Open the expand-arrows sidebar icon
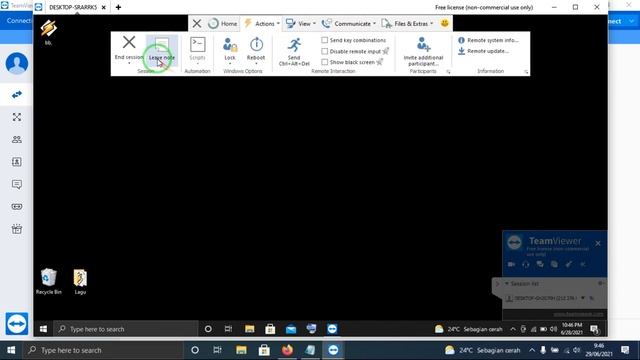 click(17, 117)
